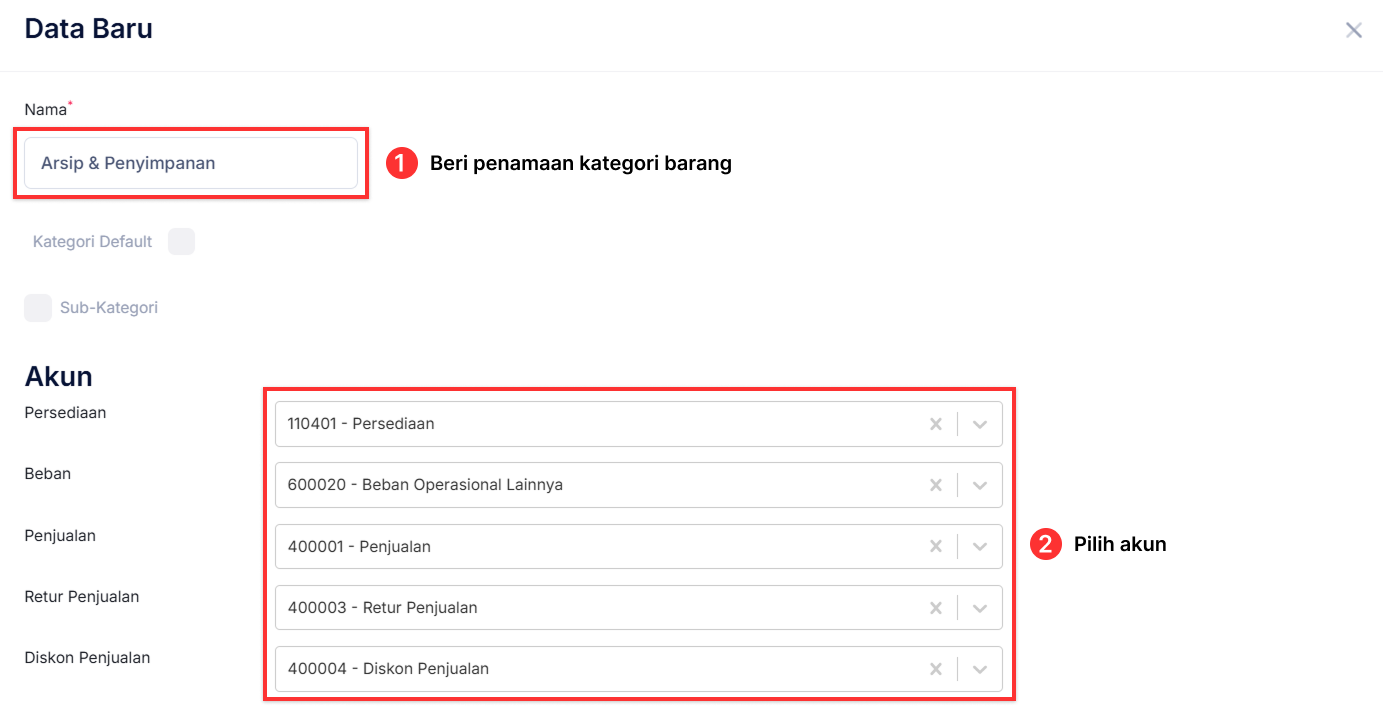1383x706 pixels.
Task: Click the Data Baru dialog title
Action: click(88, 28)
